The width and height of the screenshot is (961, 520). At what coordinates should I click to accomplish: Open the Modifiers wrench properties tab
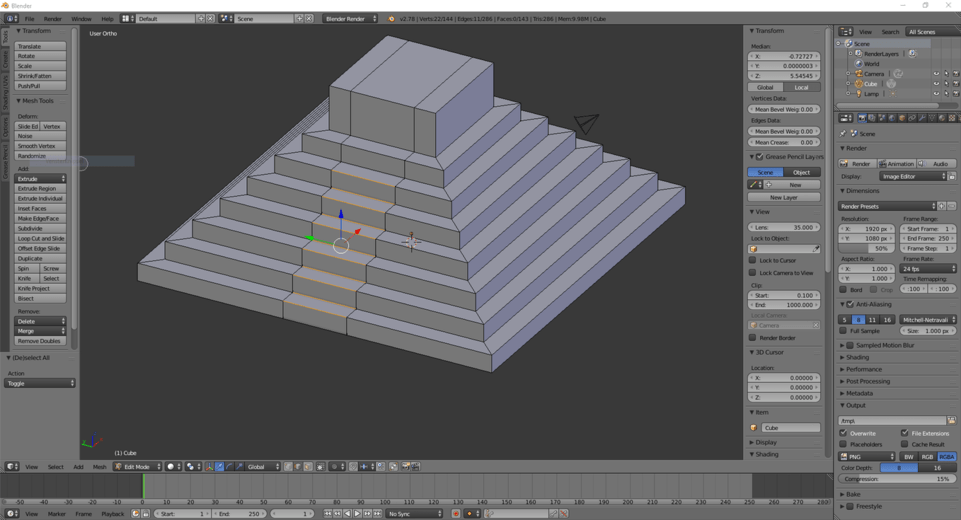coord(922,118)
